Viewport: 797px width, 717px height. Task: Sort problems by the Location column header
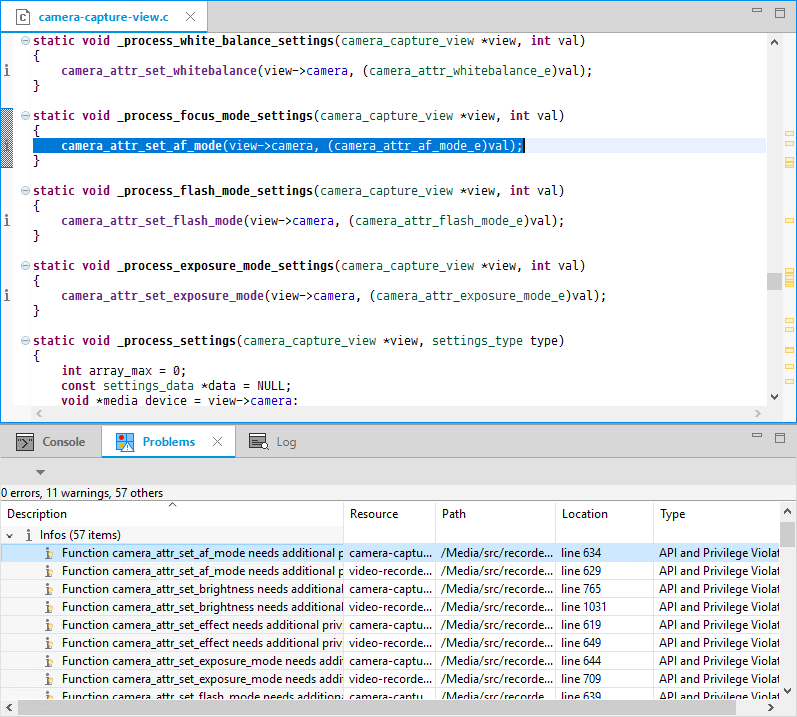pyautogui.click(x=585, y=514)
